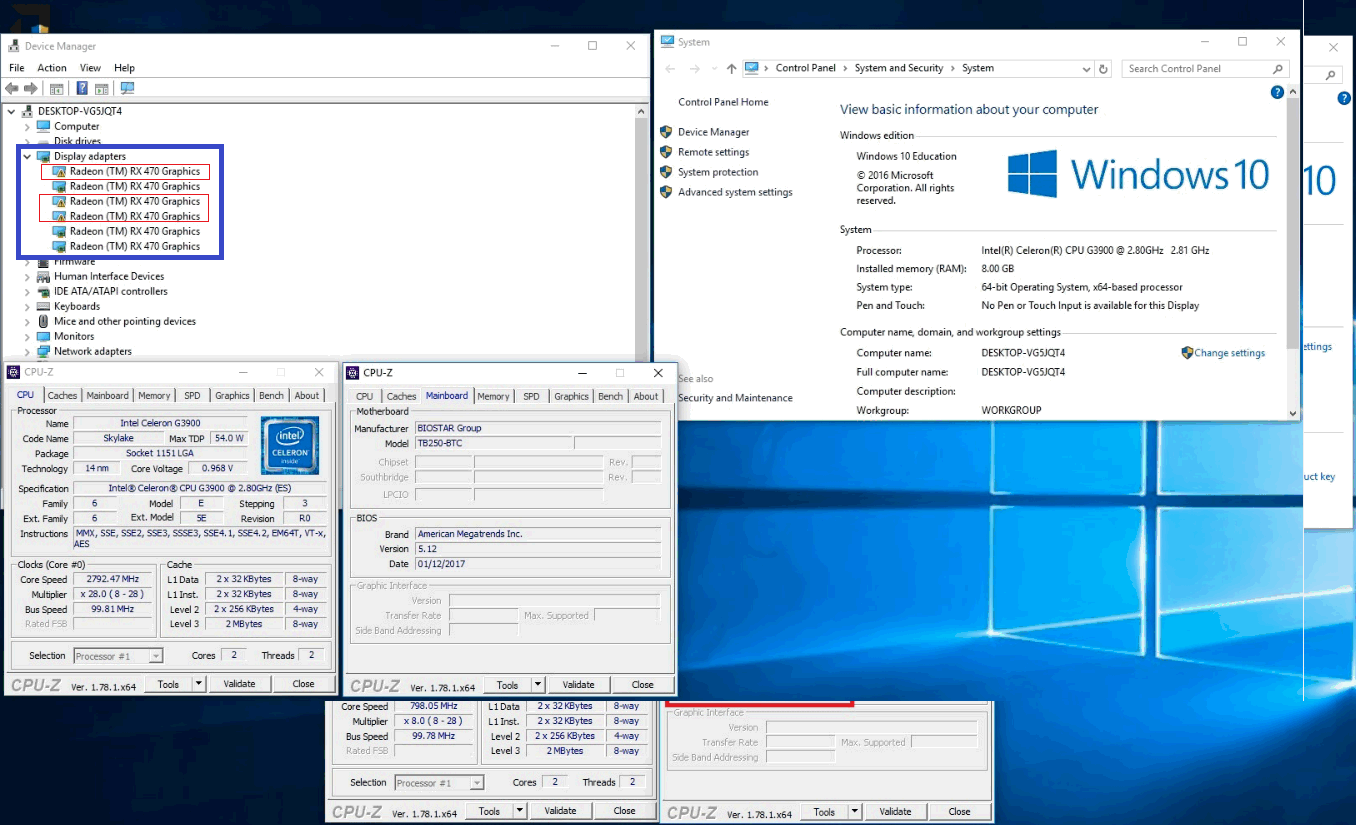Click the Computer category icon in device tree
1356x825 pixels.
point(43,126)
